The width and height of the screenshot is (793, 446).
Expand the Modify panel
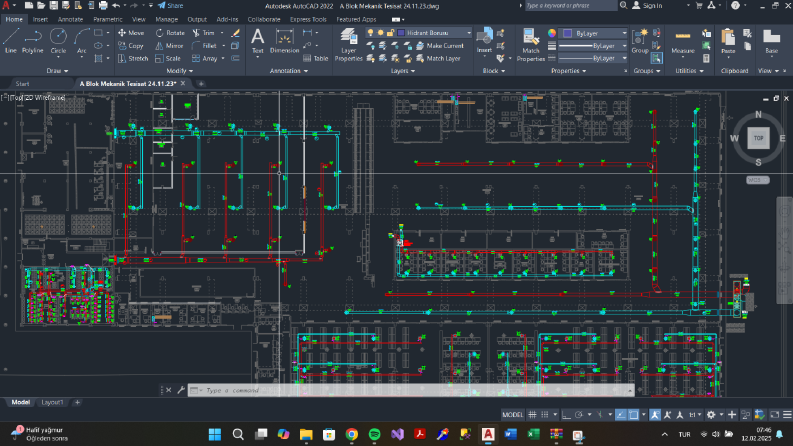(x=180, y=71)
